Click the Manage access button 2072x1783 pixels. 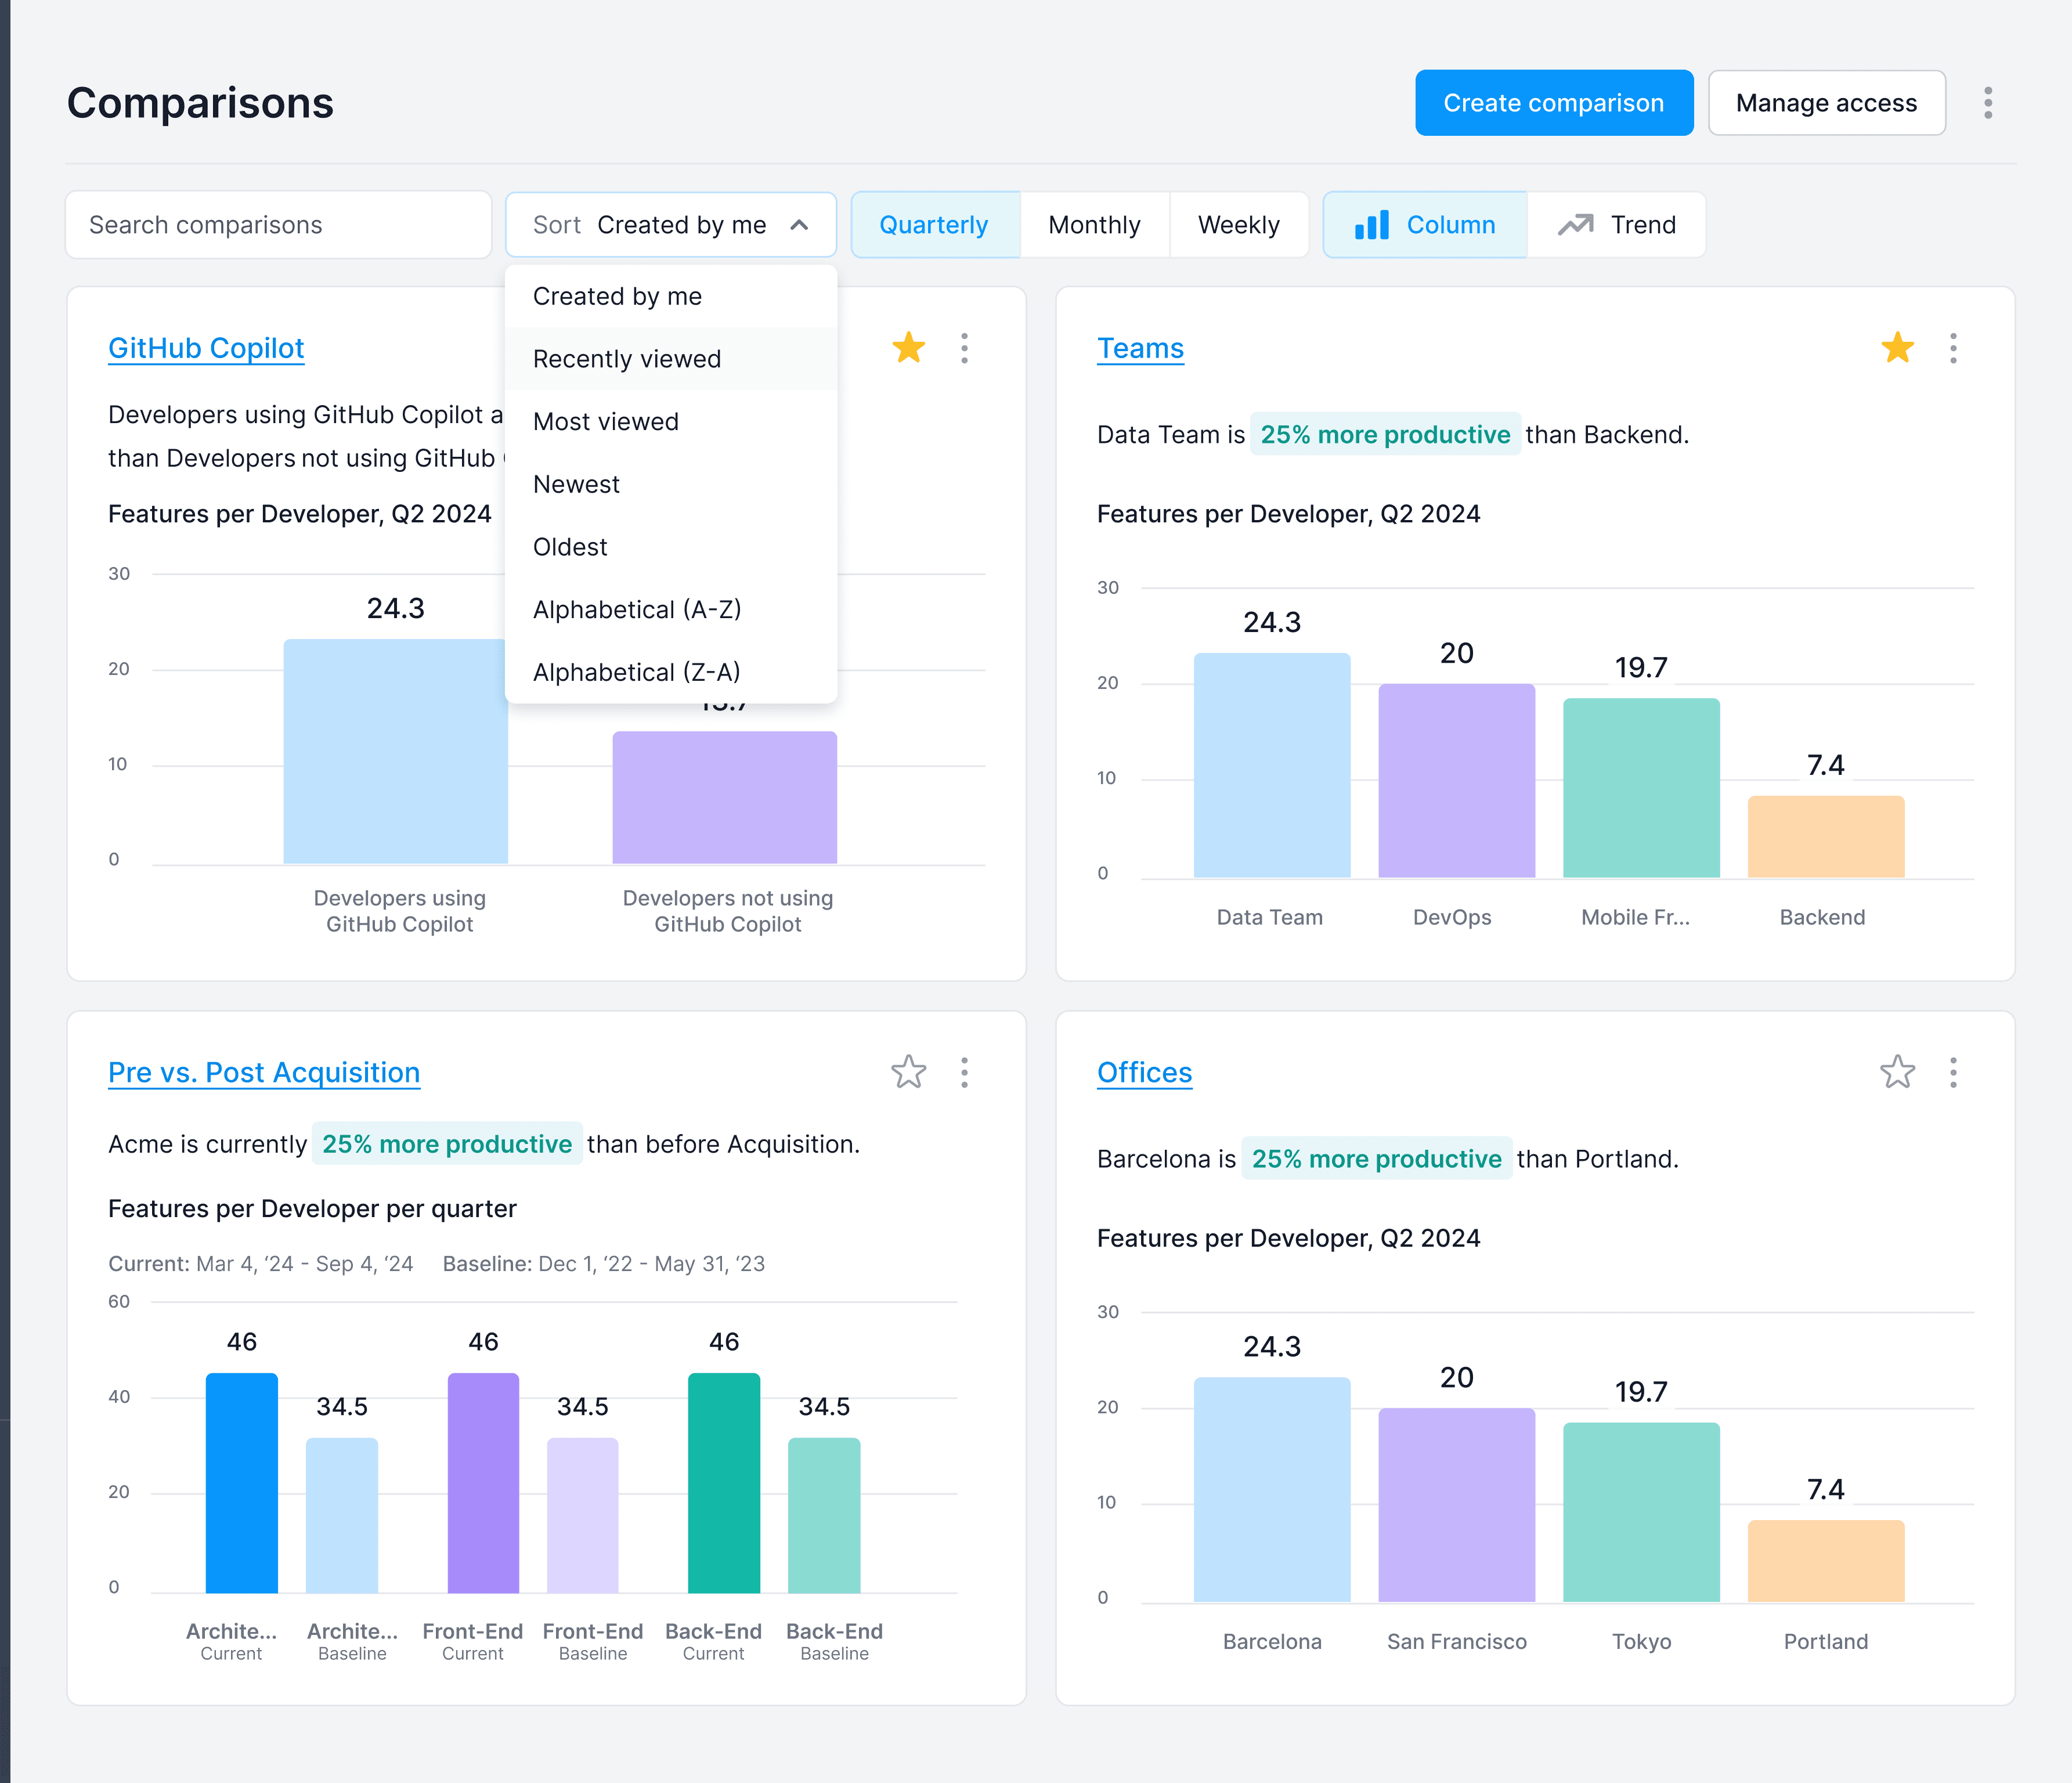coord(1826,102)
